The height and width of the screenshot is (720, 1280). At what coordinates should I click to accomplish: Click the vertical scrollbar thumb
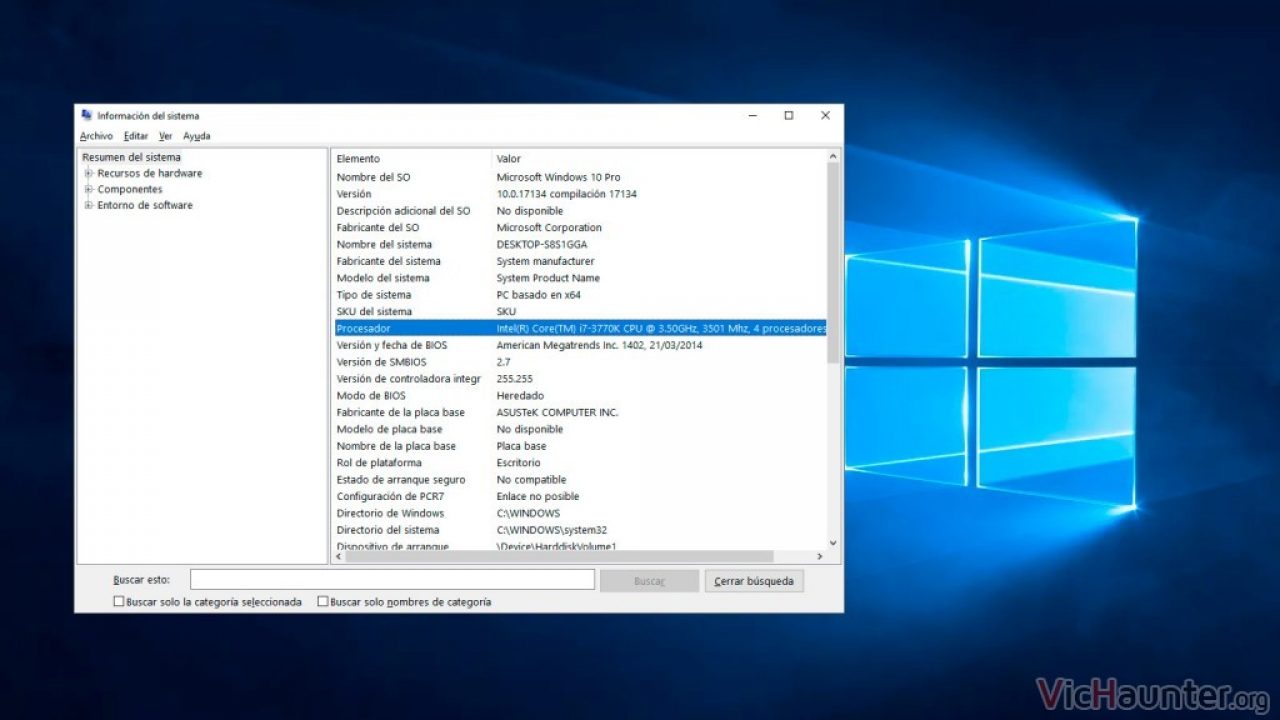coord(833,262)
